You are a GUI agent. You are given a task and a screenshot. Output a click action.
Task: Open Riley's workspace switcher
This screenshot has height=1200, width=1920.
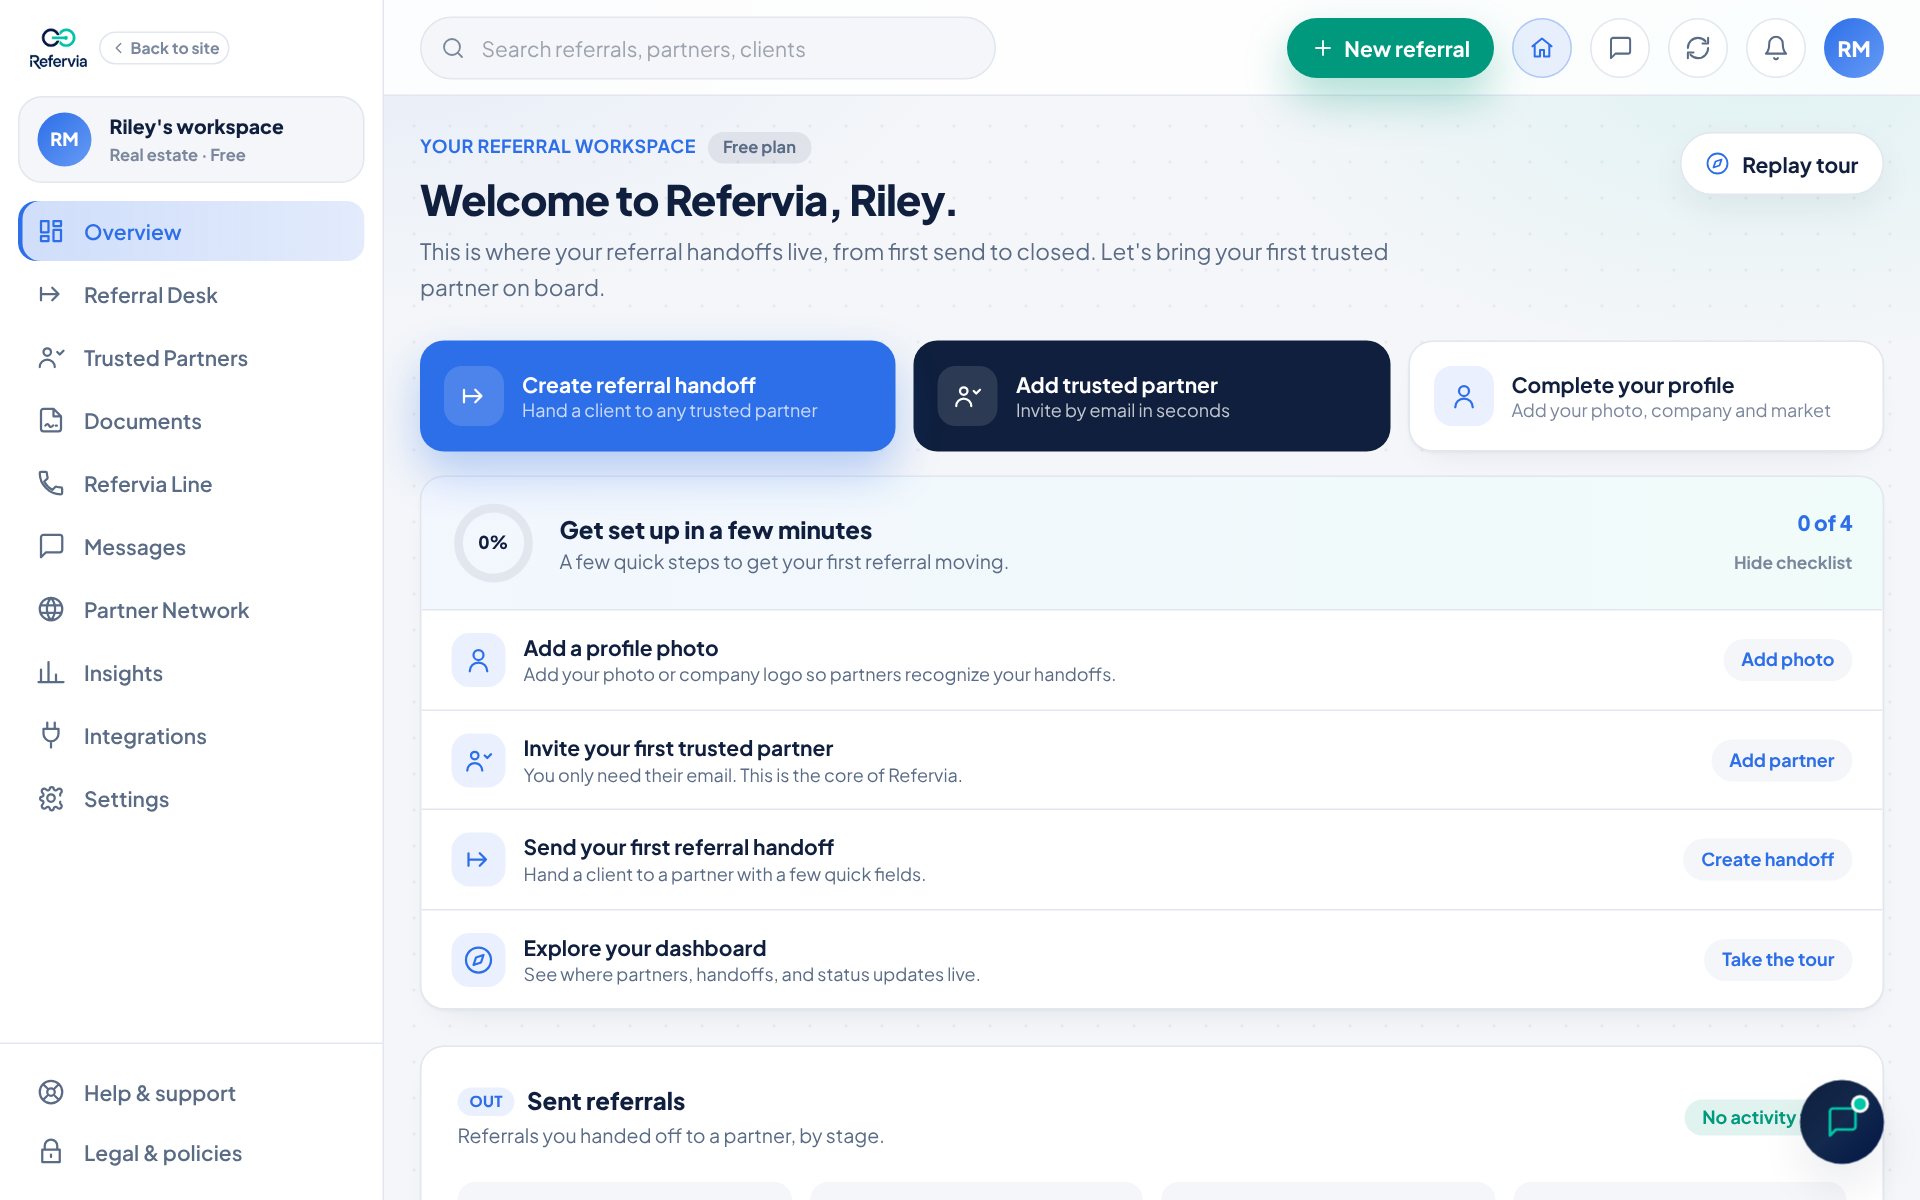[191, 139]
